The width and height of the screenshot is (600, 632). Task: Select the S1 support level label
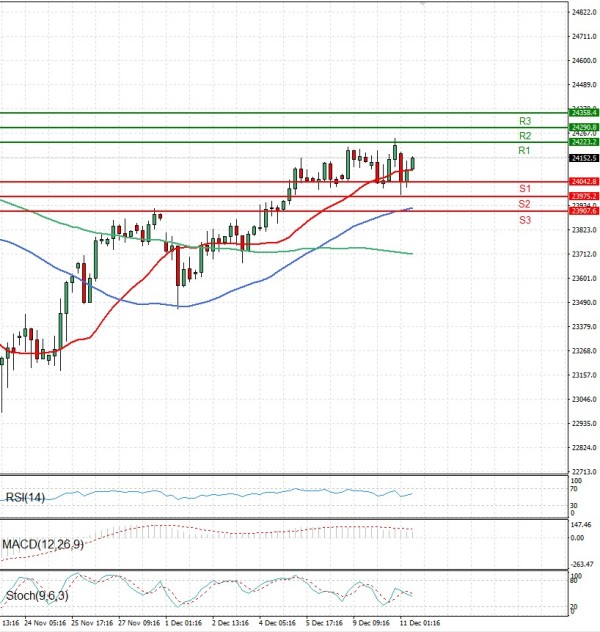point(524,189)
